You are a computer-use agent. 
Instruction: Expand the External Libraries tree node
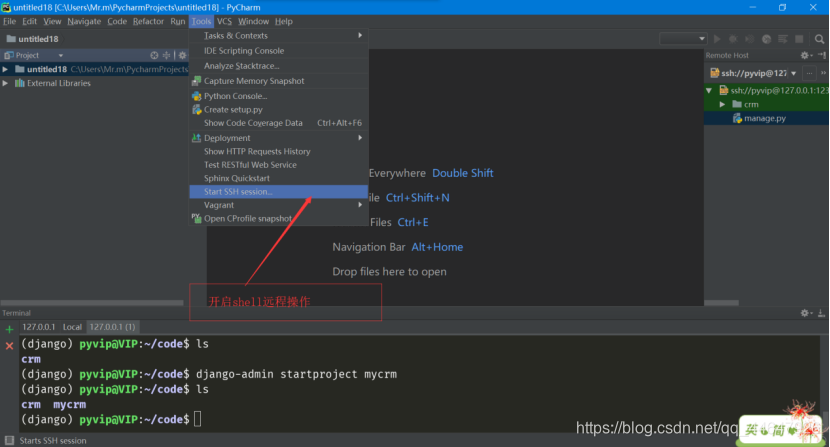tap(5, 83)
